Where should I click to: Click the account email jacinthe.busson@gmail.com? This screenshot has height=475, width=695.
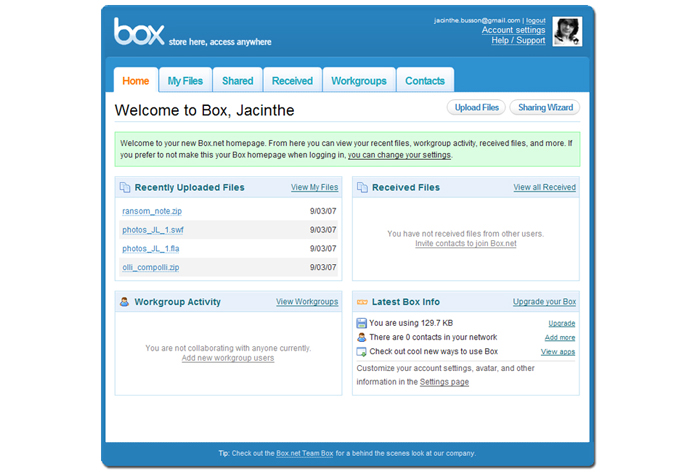click(477, 20)
